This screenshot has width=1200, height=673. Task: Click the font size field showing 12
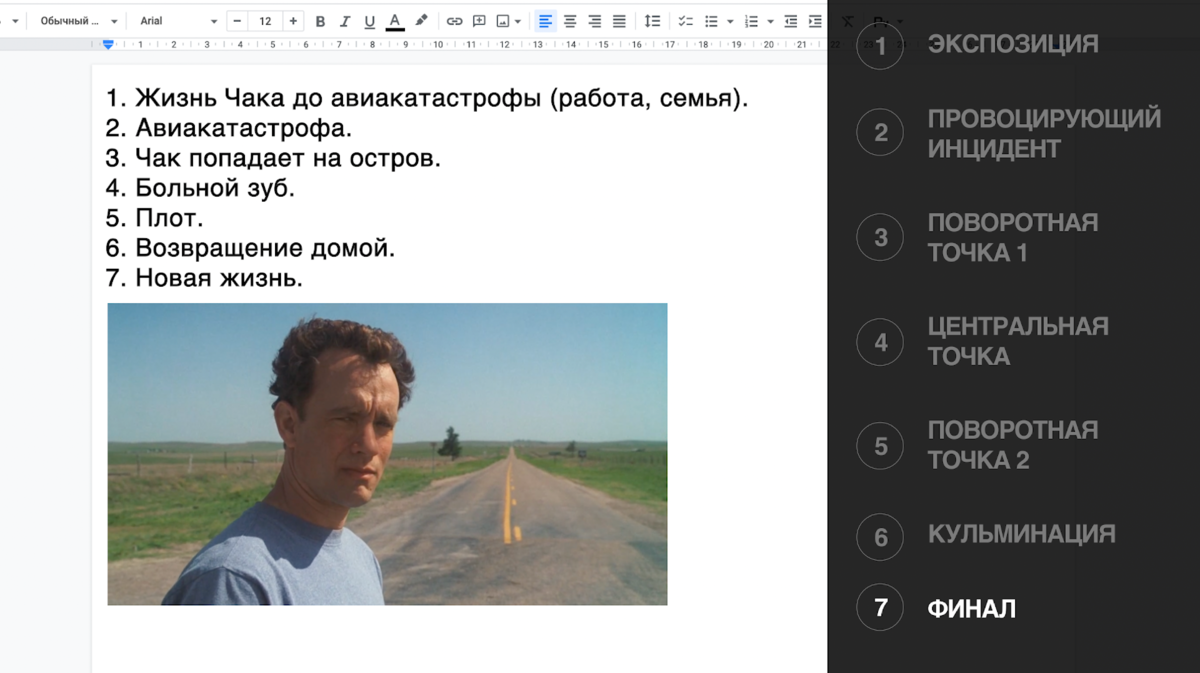pyautogui.click(x=265, y=21)
